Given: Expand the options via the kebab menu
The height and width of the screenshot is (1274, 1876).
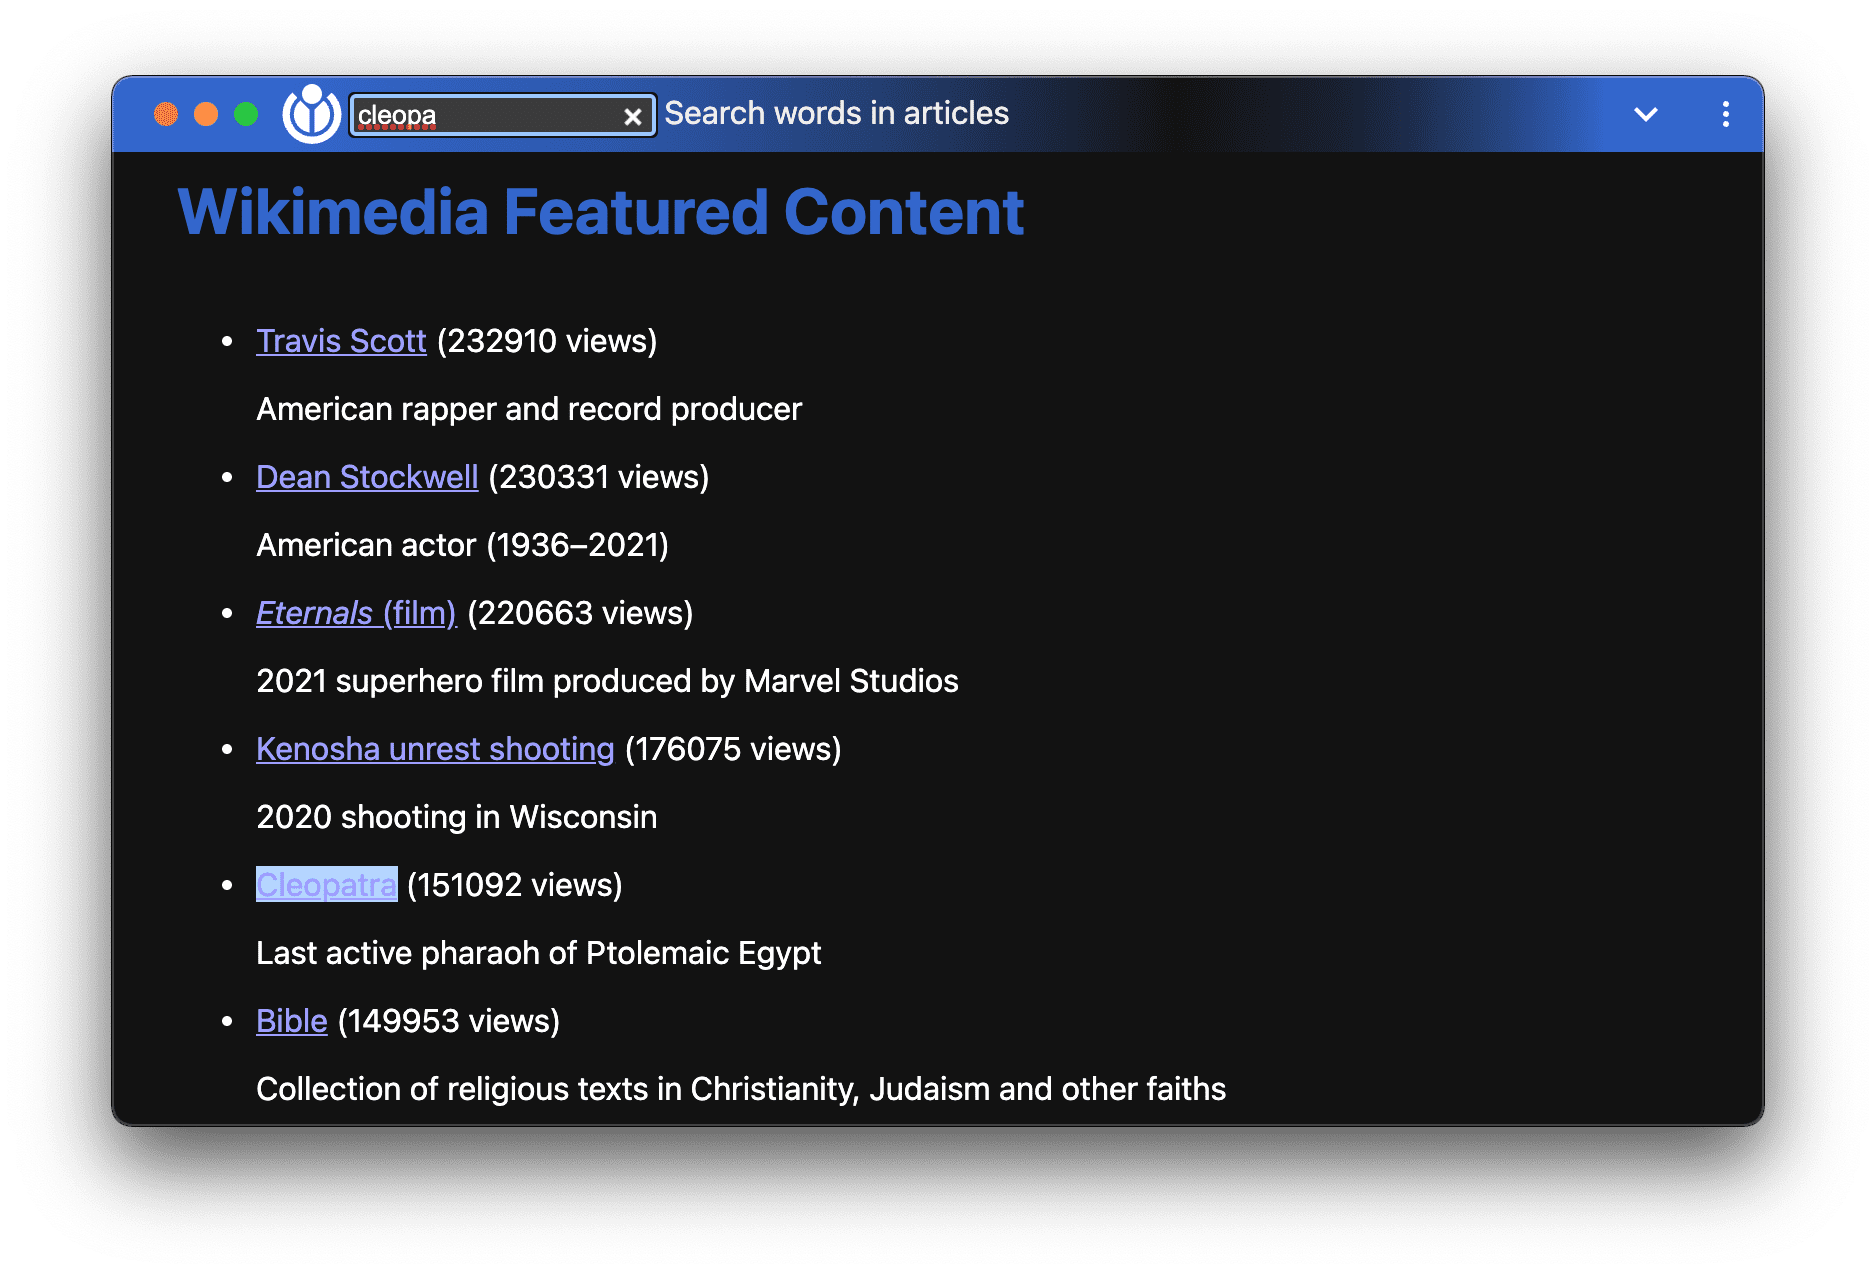Looking at the screenshot, I should click(1724, 114).
